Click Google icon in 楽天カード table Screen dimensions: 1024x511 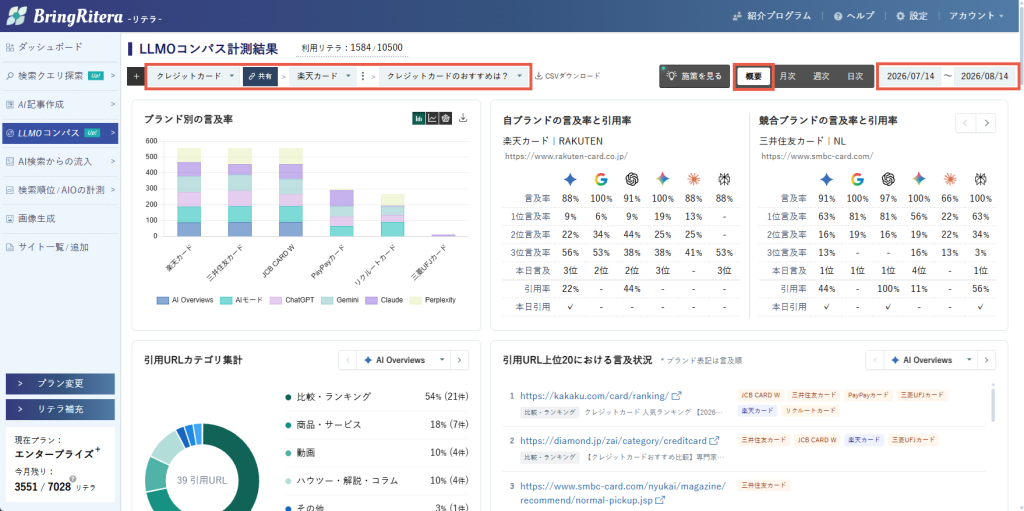point(601,179)
